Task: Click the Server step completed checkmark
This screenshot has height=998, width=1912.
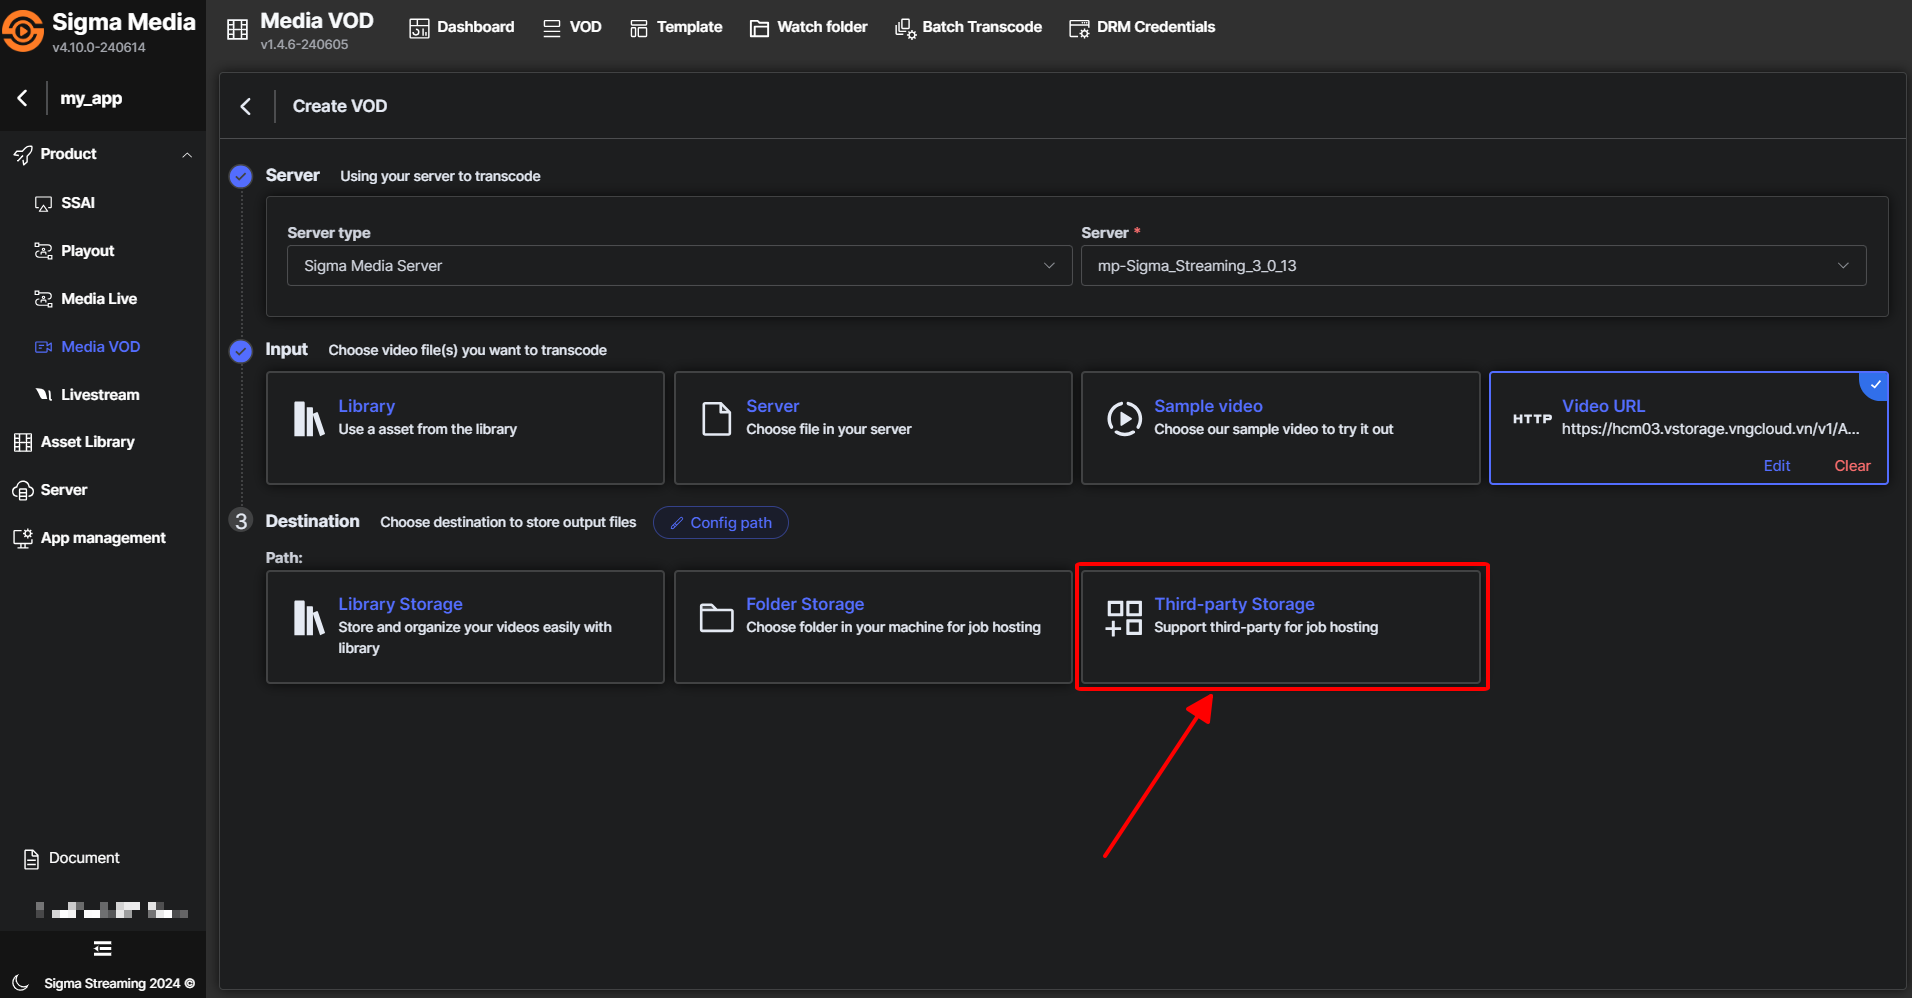Action: tap(241, 177)
